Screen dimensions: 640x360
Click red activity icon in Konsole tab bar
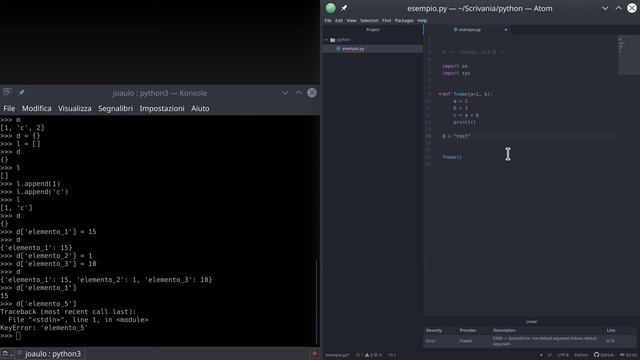coord(314,354)
